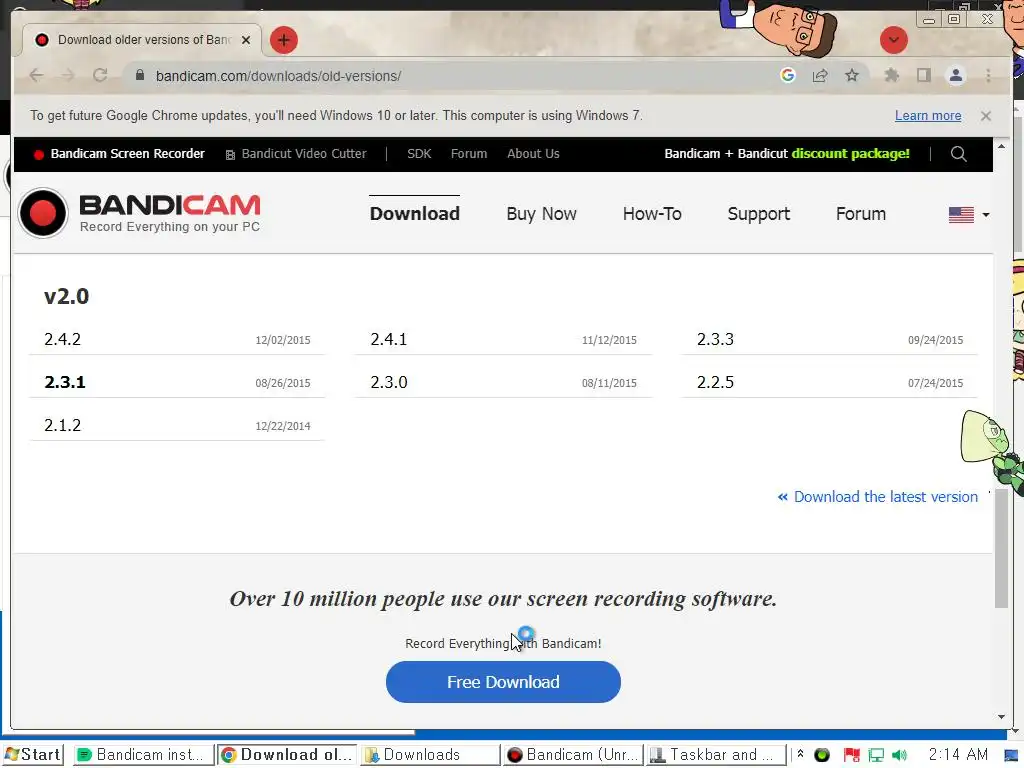Select Forum in main navigation
Viewport: 1024px width, 768px height.
pyautogui.click(x=861, y=214)
